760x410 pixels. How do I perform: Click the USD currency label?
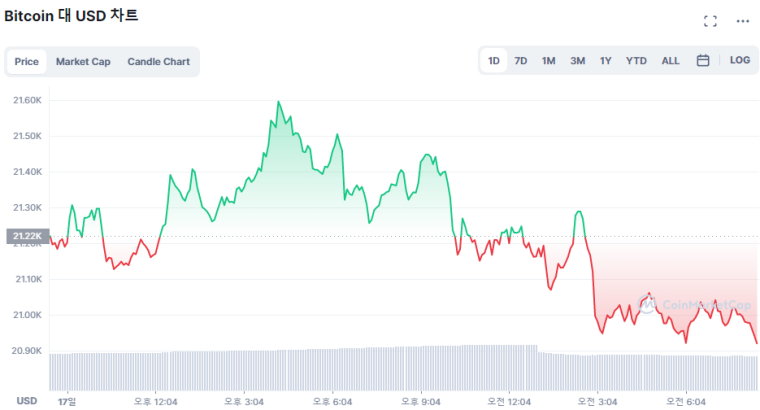coord(27,400)
